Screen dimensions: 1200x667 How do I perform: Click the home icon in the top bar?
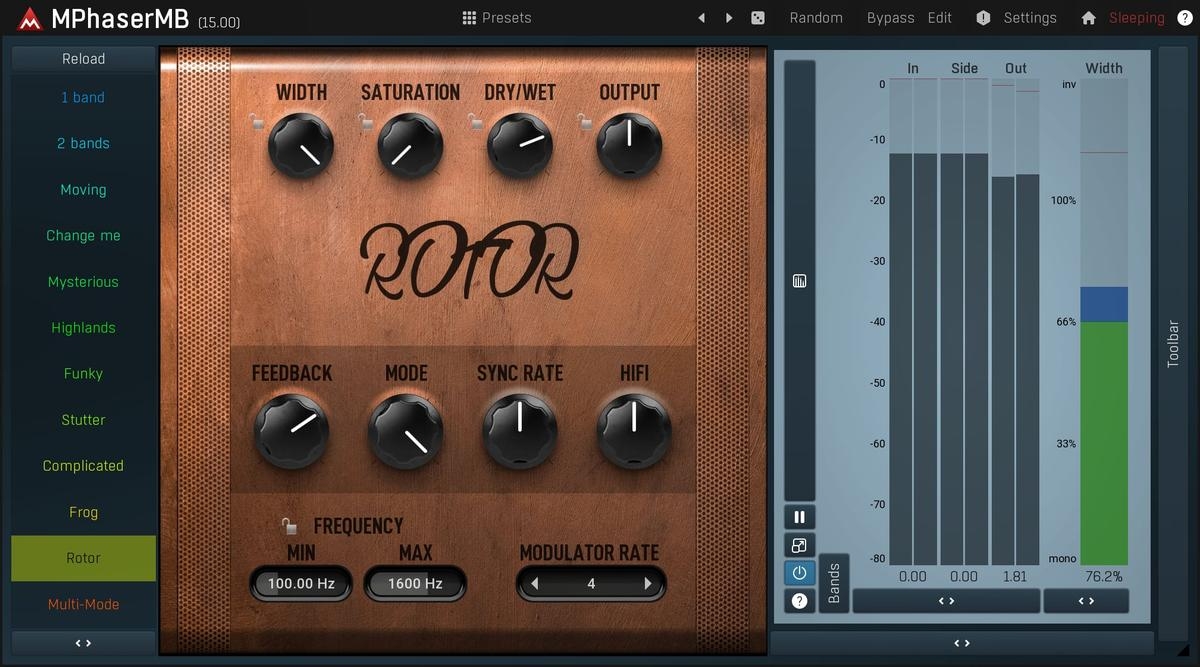[x=1089, y=18]
